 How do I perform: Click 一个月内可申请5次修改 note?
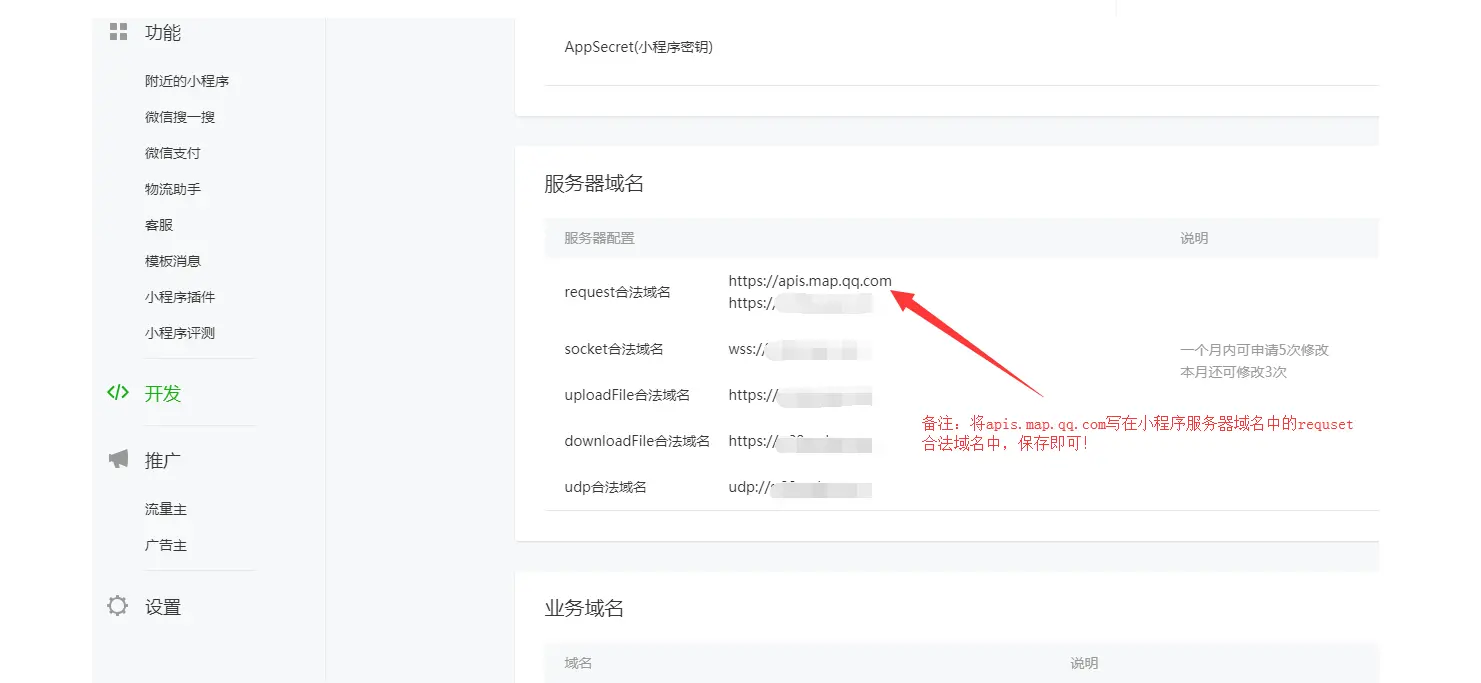point(1254,350)
